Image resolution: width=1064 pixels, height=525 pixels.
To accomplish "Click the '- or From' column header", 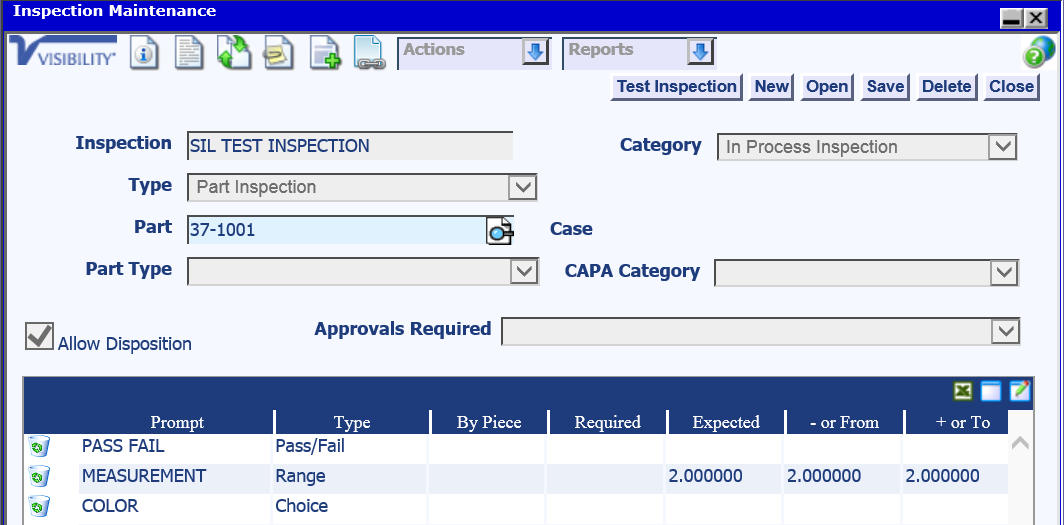I will pyautogui.click(x=844, y=423).
